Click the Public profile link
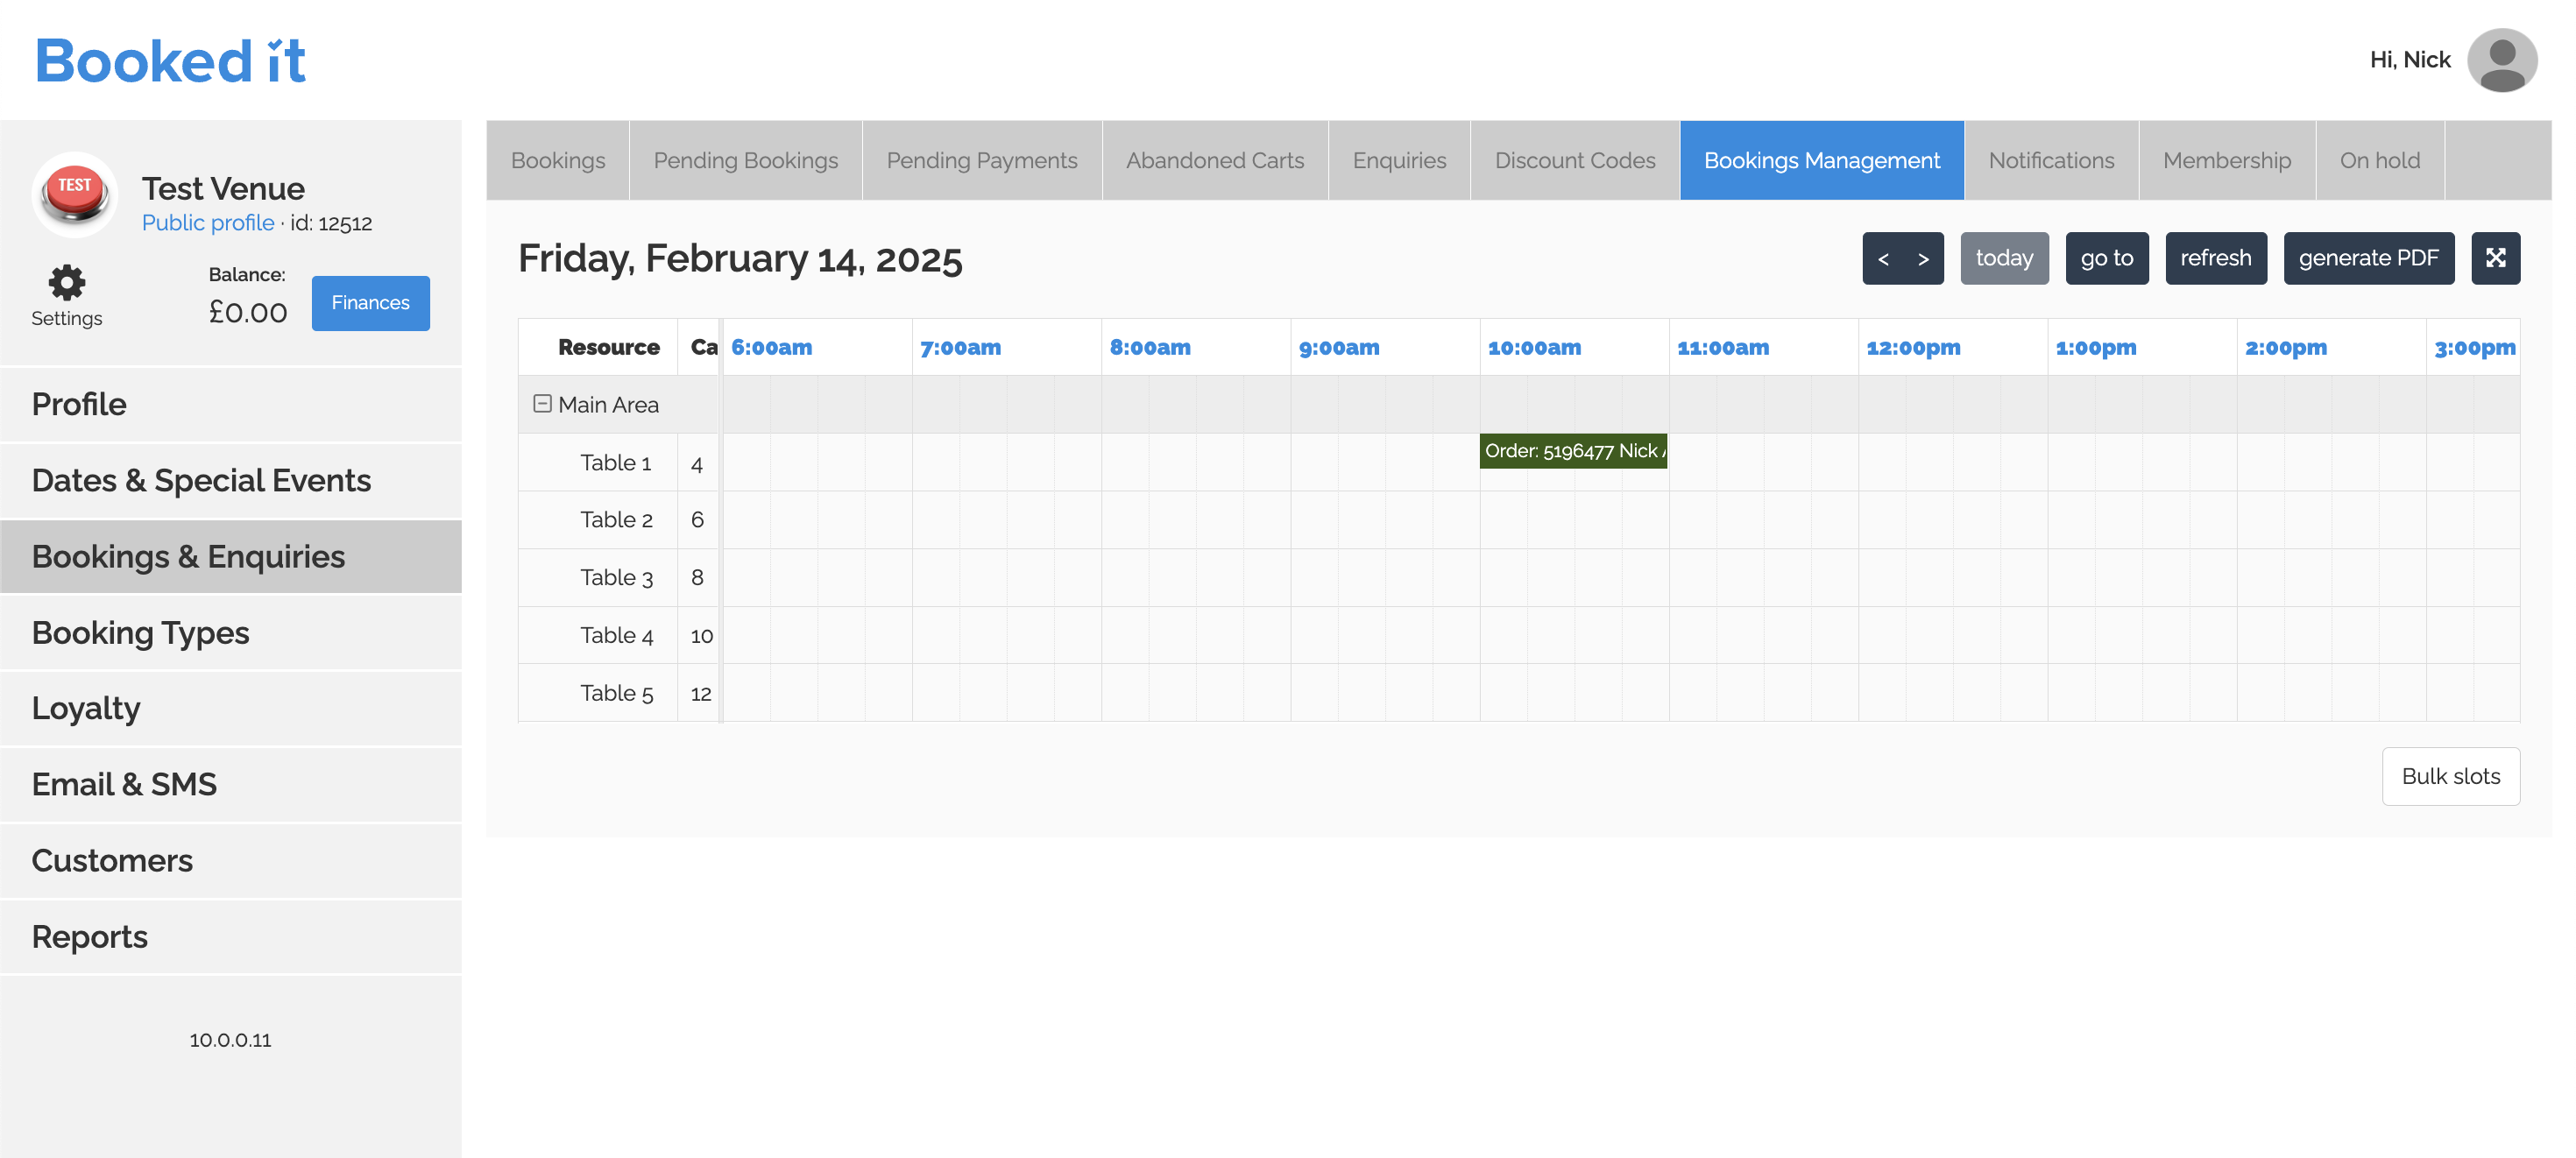The width and height of the screenshot is (2576, 1158). pos(208,223)
